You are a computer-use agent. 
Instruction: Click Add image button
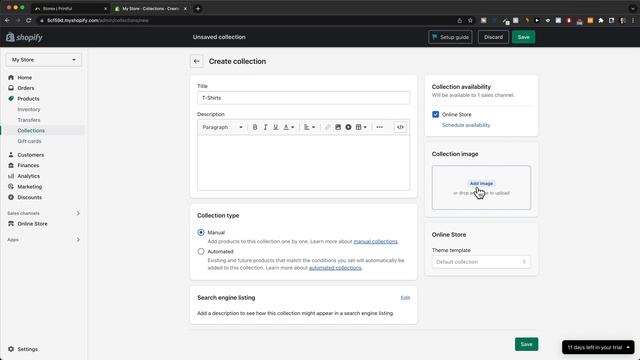(481, 183)
